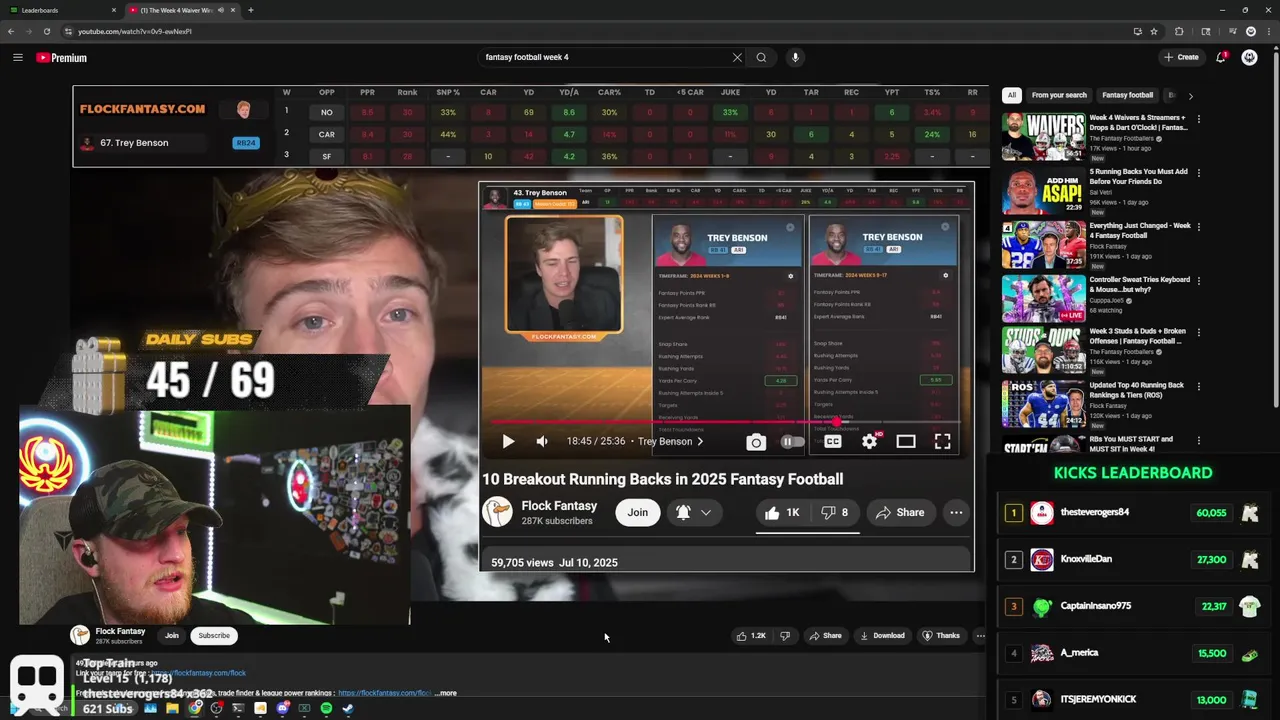
Task: Run search with the magnifier button
Action: click(761, 57)
